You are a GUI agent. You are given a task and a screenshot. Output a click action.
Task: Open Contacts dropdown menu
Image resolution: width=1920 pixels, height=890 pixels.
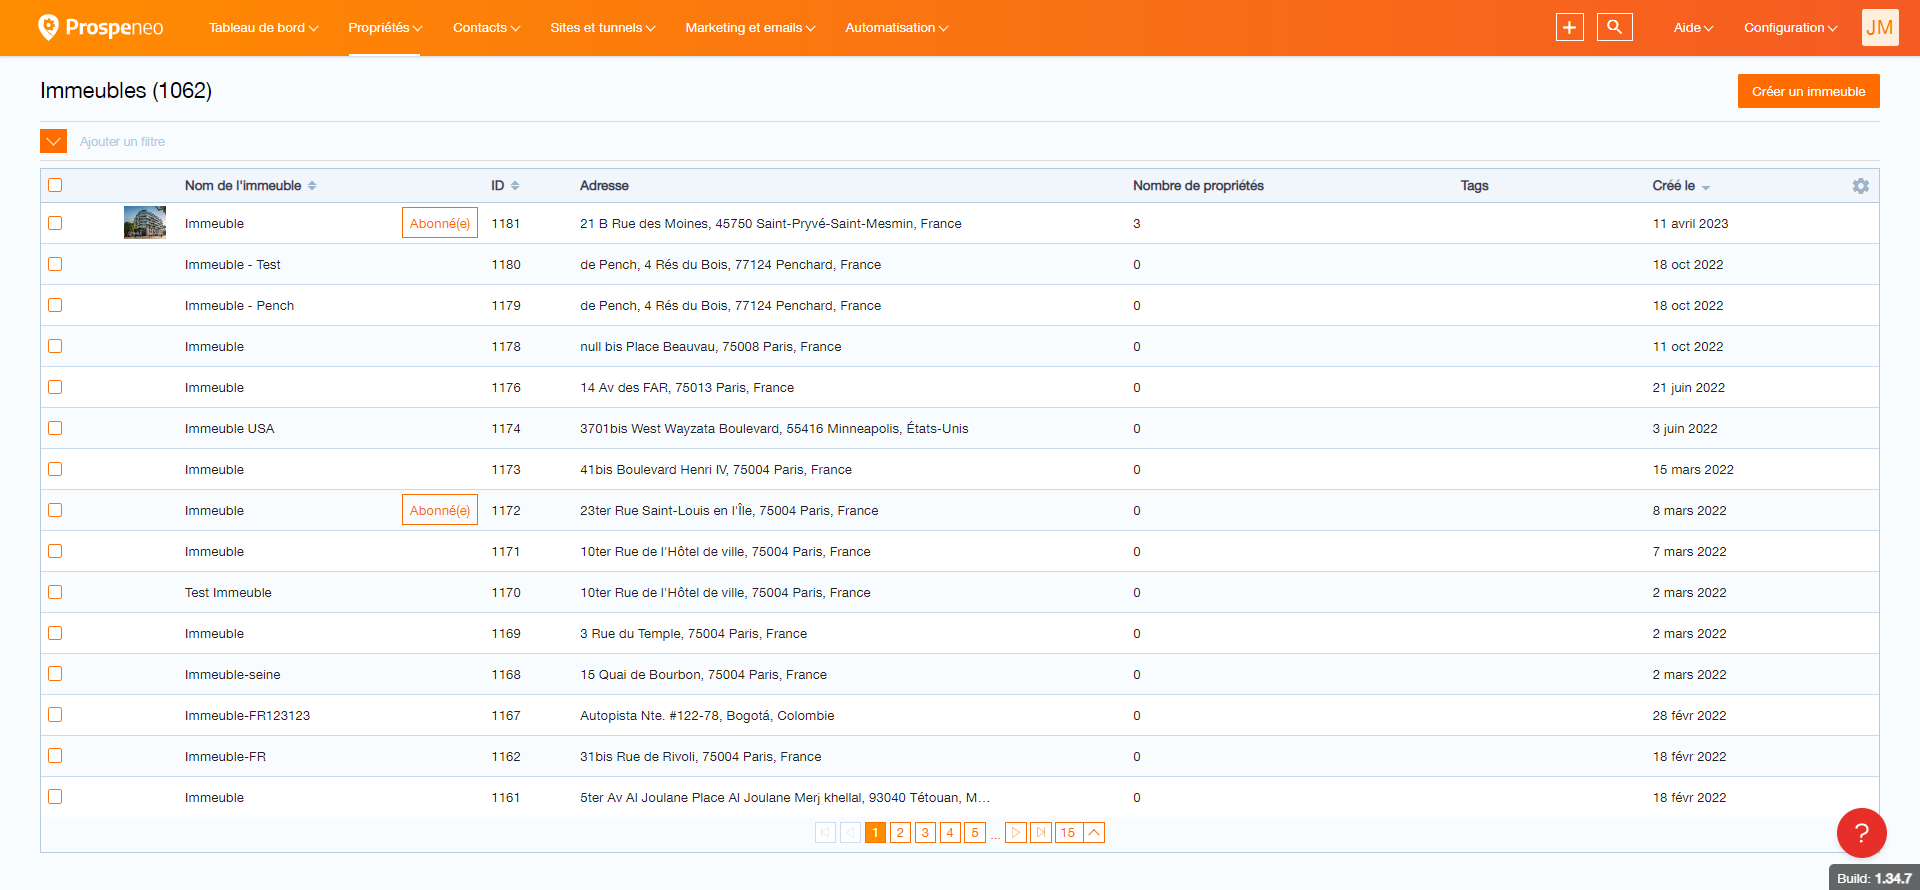[486, 28]
